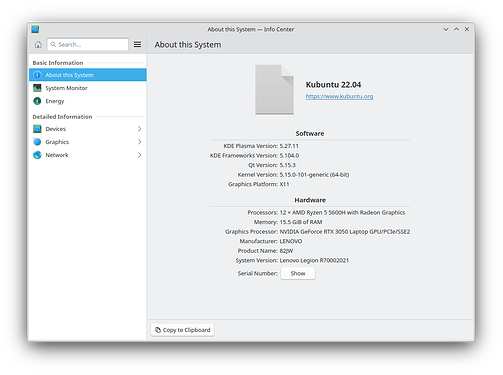503x375 pixels.
Task: Open the About this System entry
Action: pyautogui.click(x=88, y=75)
